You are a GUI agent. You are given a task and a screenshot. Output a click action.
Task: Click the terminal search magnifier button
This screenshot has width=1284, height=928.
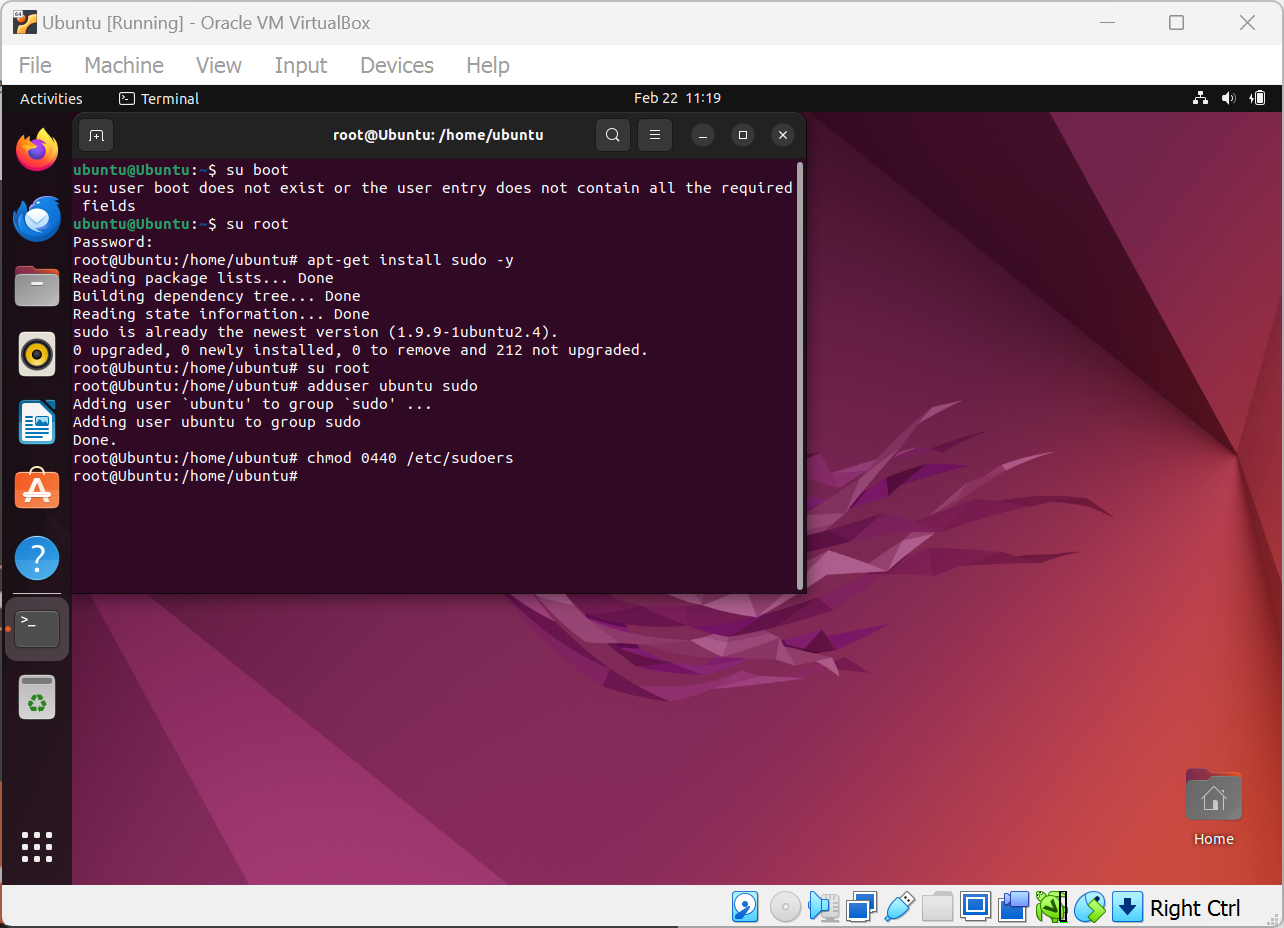click(x=613, y=134)
